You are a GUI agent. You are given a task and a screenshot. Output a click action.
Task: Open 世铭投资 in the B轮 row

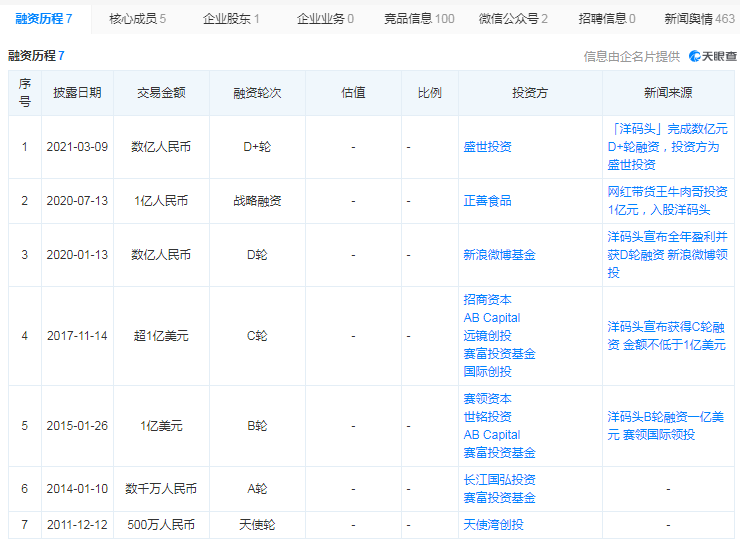(x=487, y=417)
